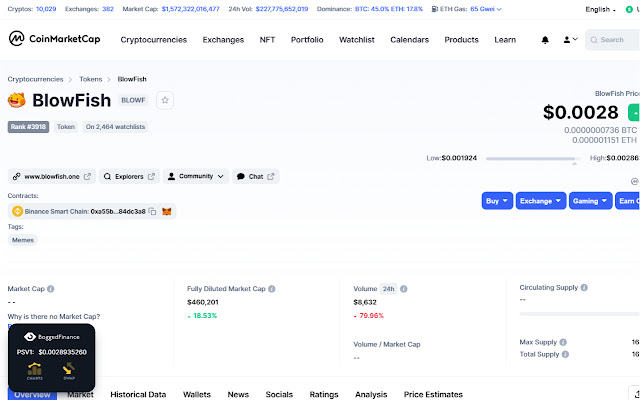
Task: Open the Portfolio menu item
Action: pos(307,40)
